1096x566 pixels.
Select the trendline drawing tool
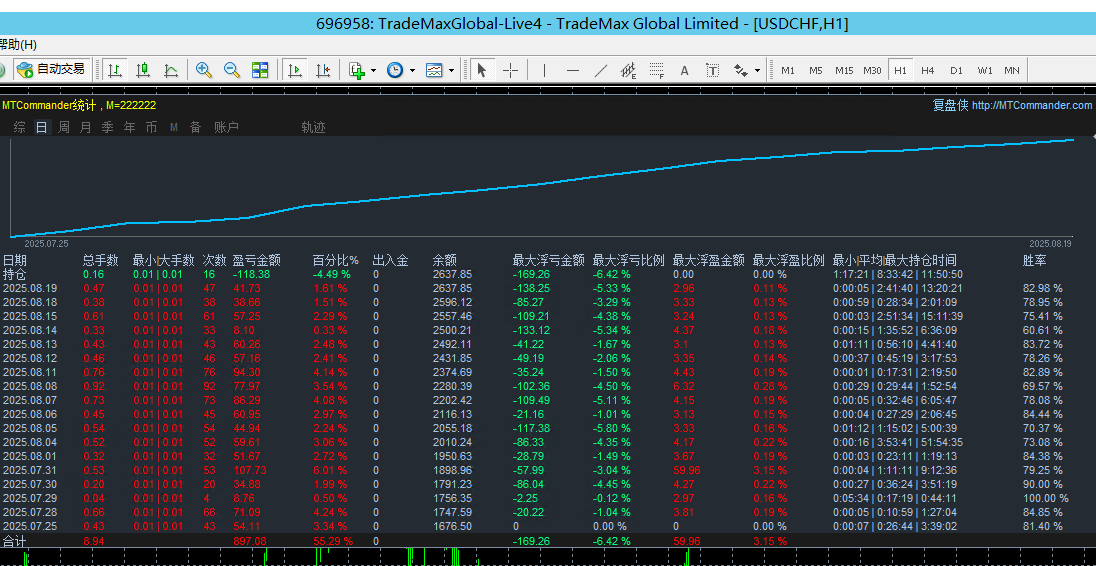click(x=600, y=70)
